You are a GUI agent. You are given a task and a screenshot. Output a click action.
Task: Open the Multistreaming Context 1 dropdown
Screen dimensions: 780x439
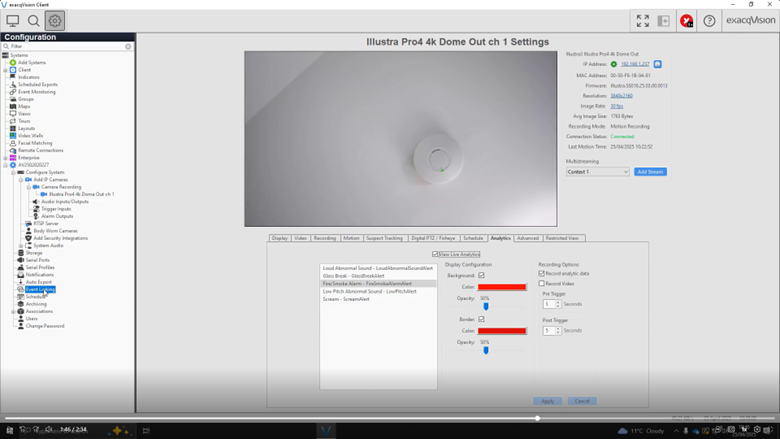point(597,172)
